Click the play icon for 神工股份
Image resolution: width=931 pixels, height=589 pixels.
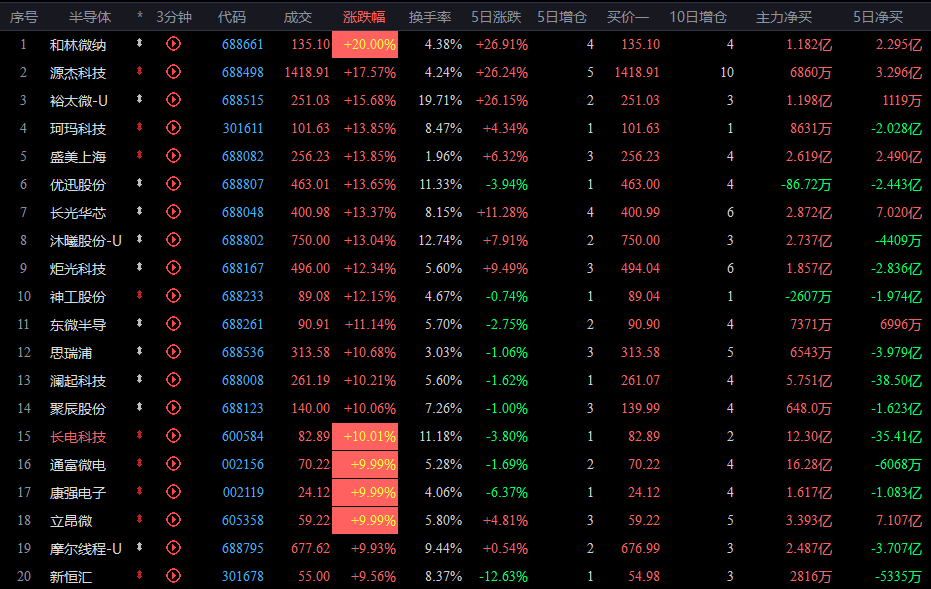(x=173, y=296)
